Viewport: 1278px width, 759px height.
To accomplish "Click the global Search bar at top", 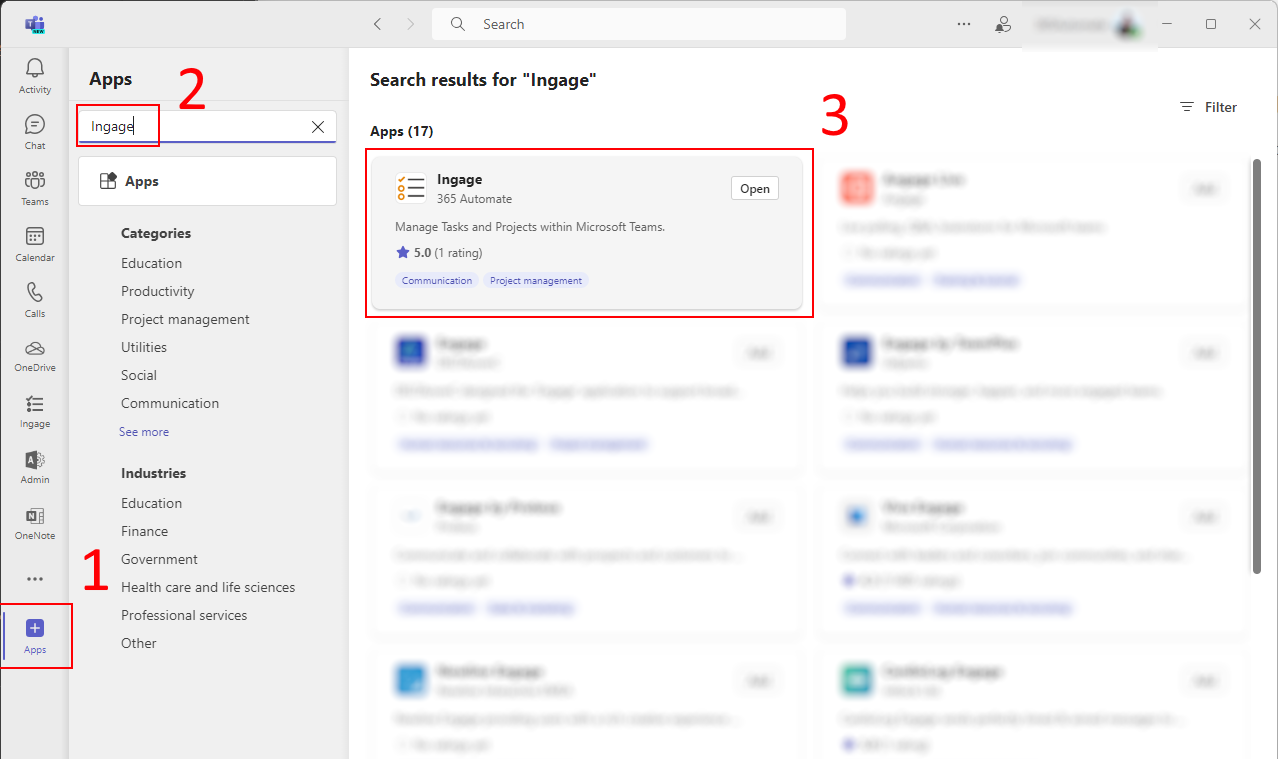I will coord(638,23).
